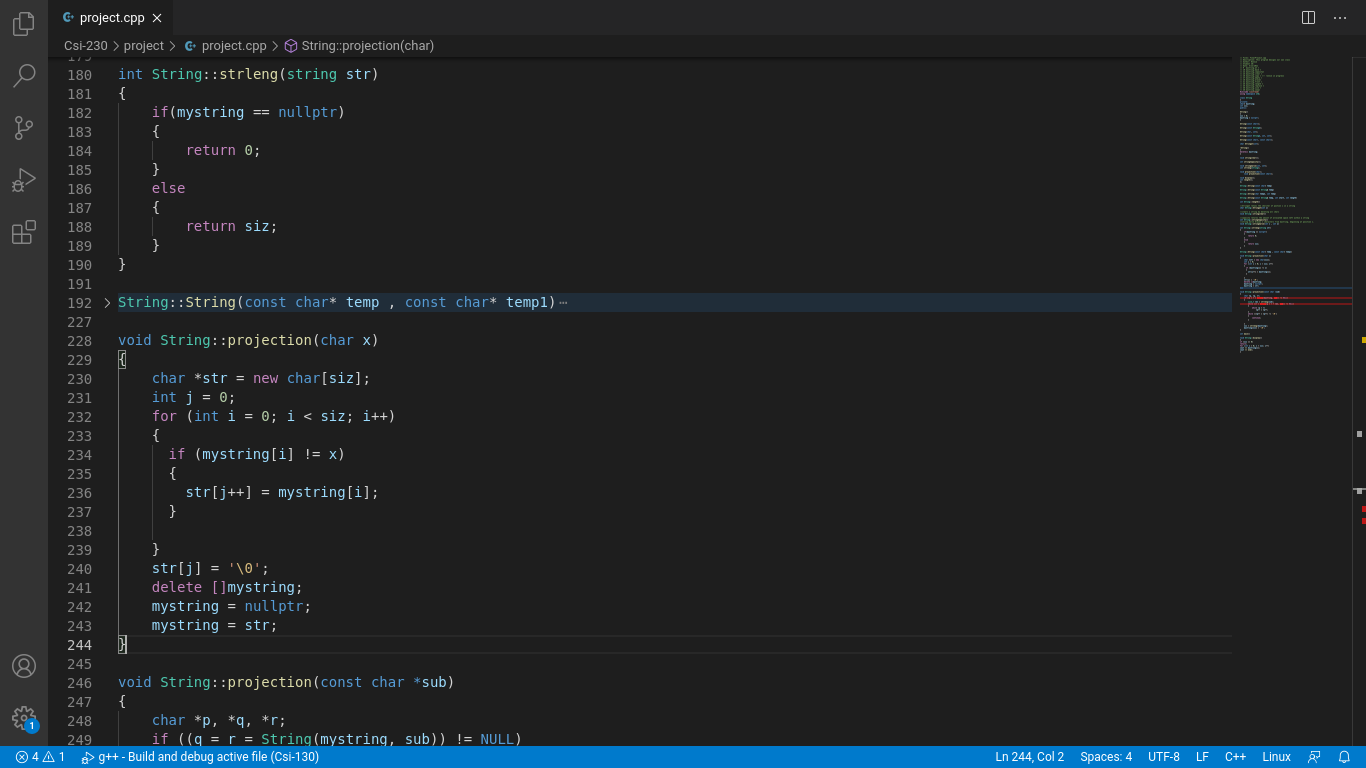Open the Accounts menu in the activity bar
Viewport: 1366px width, 768px height.
[24, 664]
